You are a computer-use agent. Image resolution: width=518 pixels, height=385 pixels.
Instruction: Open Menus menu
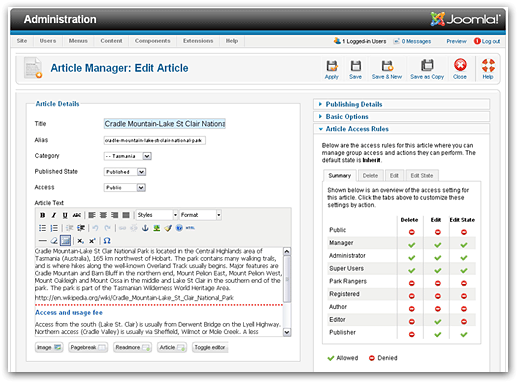[78, 41]
